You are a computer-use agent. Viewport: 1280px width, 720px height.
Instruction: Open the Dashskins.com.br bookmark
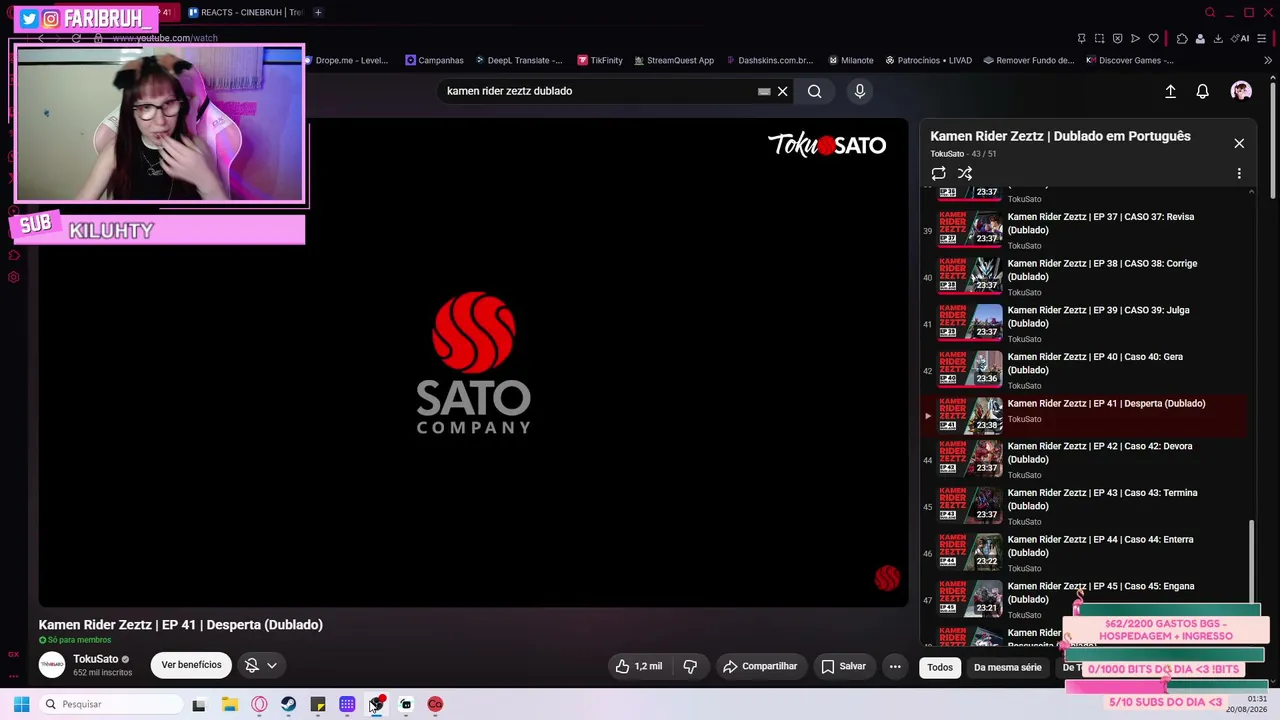tap(769, 60)
